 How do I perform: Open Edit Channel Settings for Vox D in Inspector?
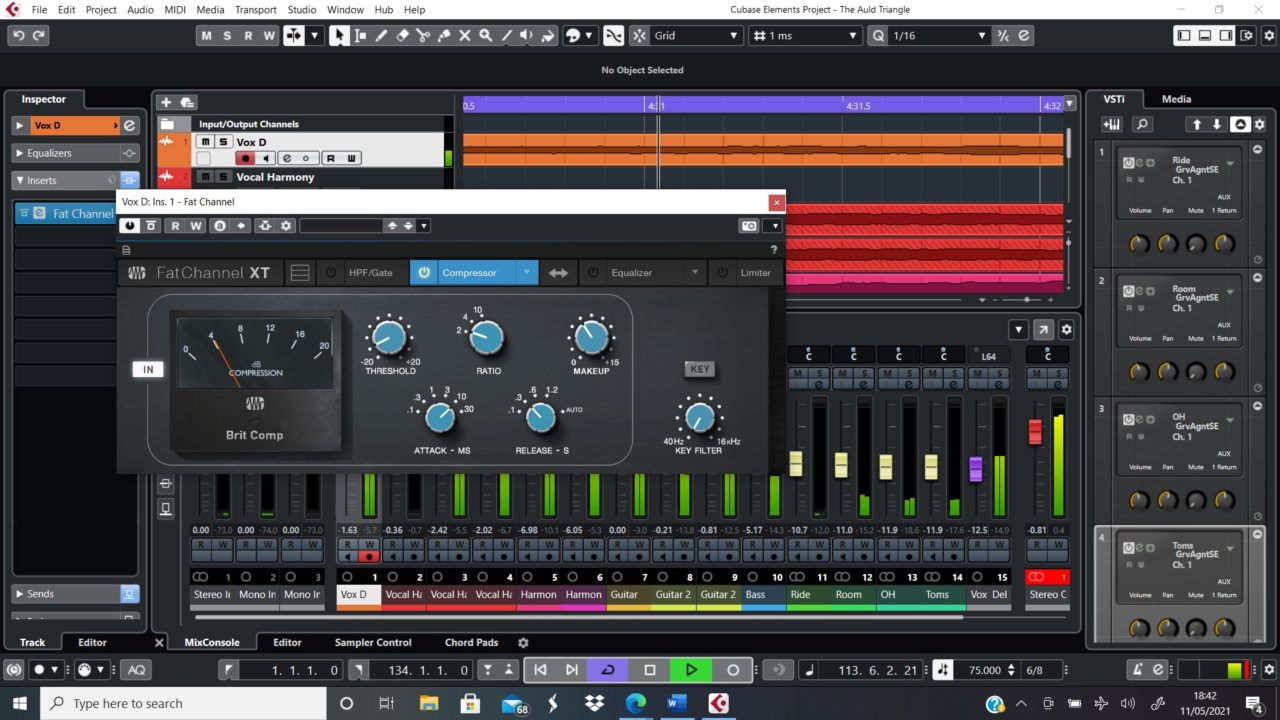tap(129, 125)
